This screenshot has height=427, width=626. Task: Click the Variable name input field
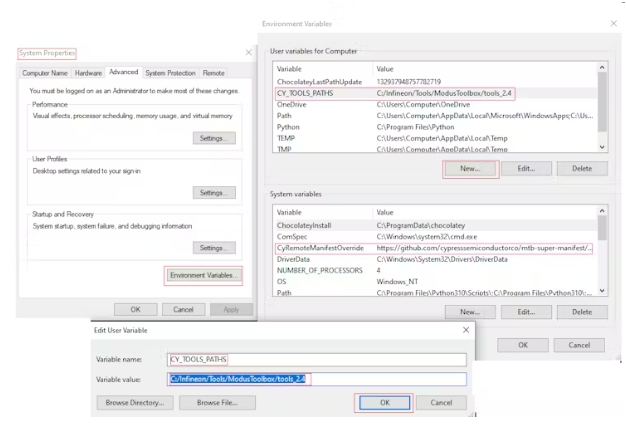pyautogui.click(x=317, y=359)
